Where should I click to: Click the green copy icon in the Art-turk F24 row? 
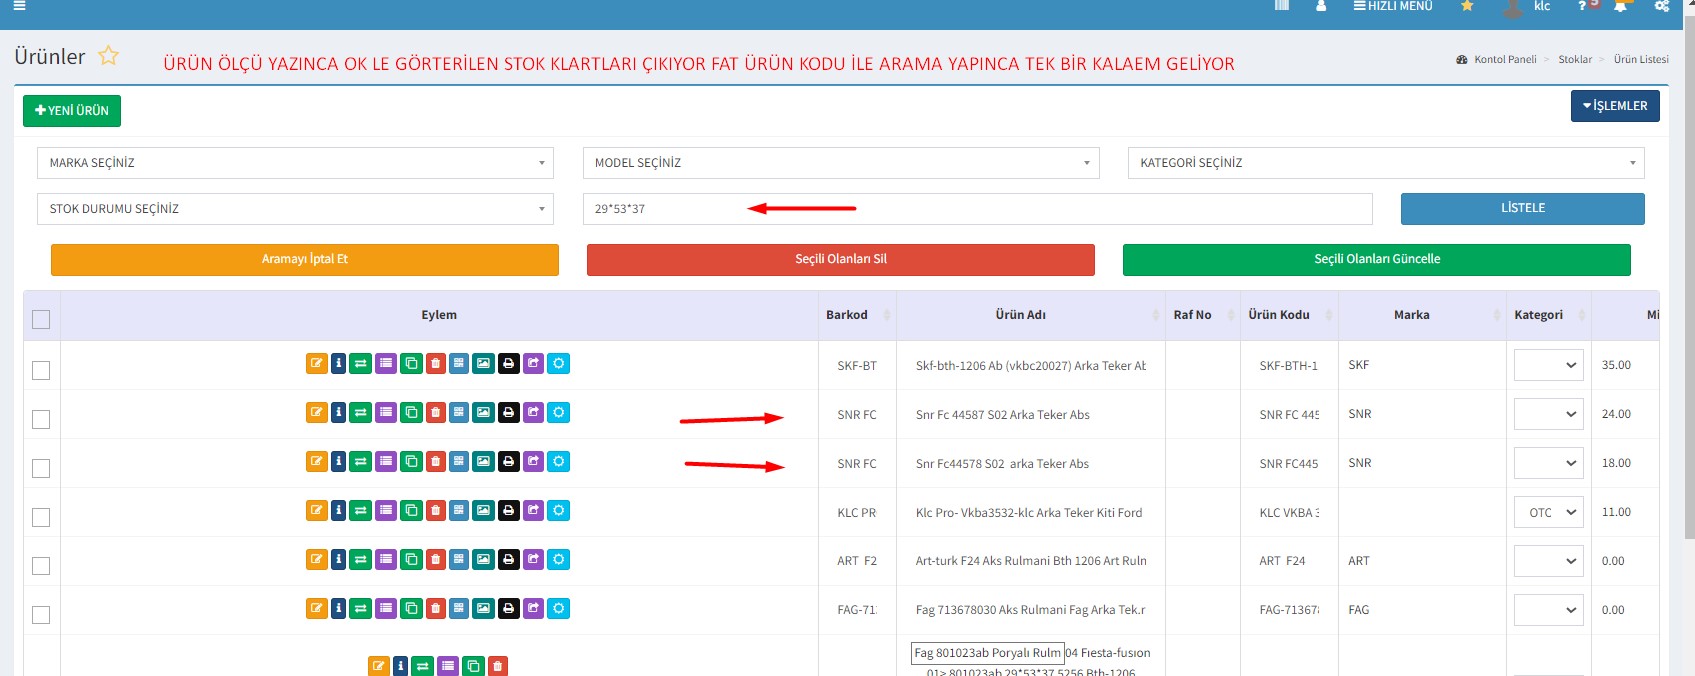pos(411,560)
